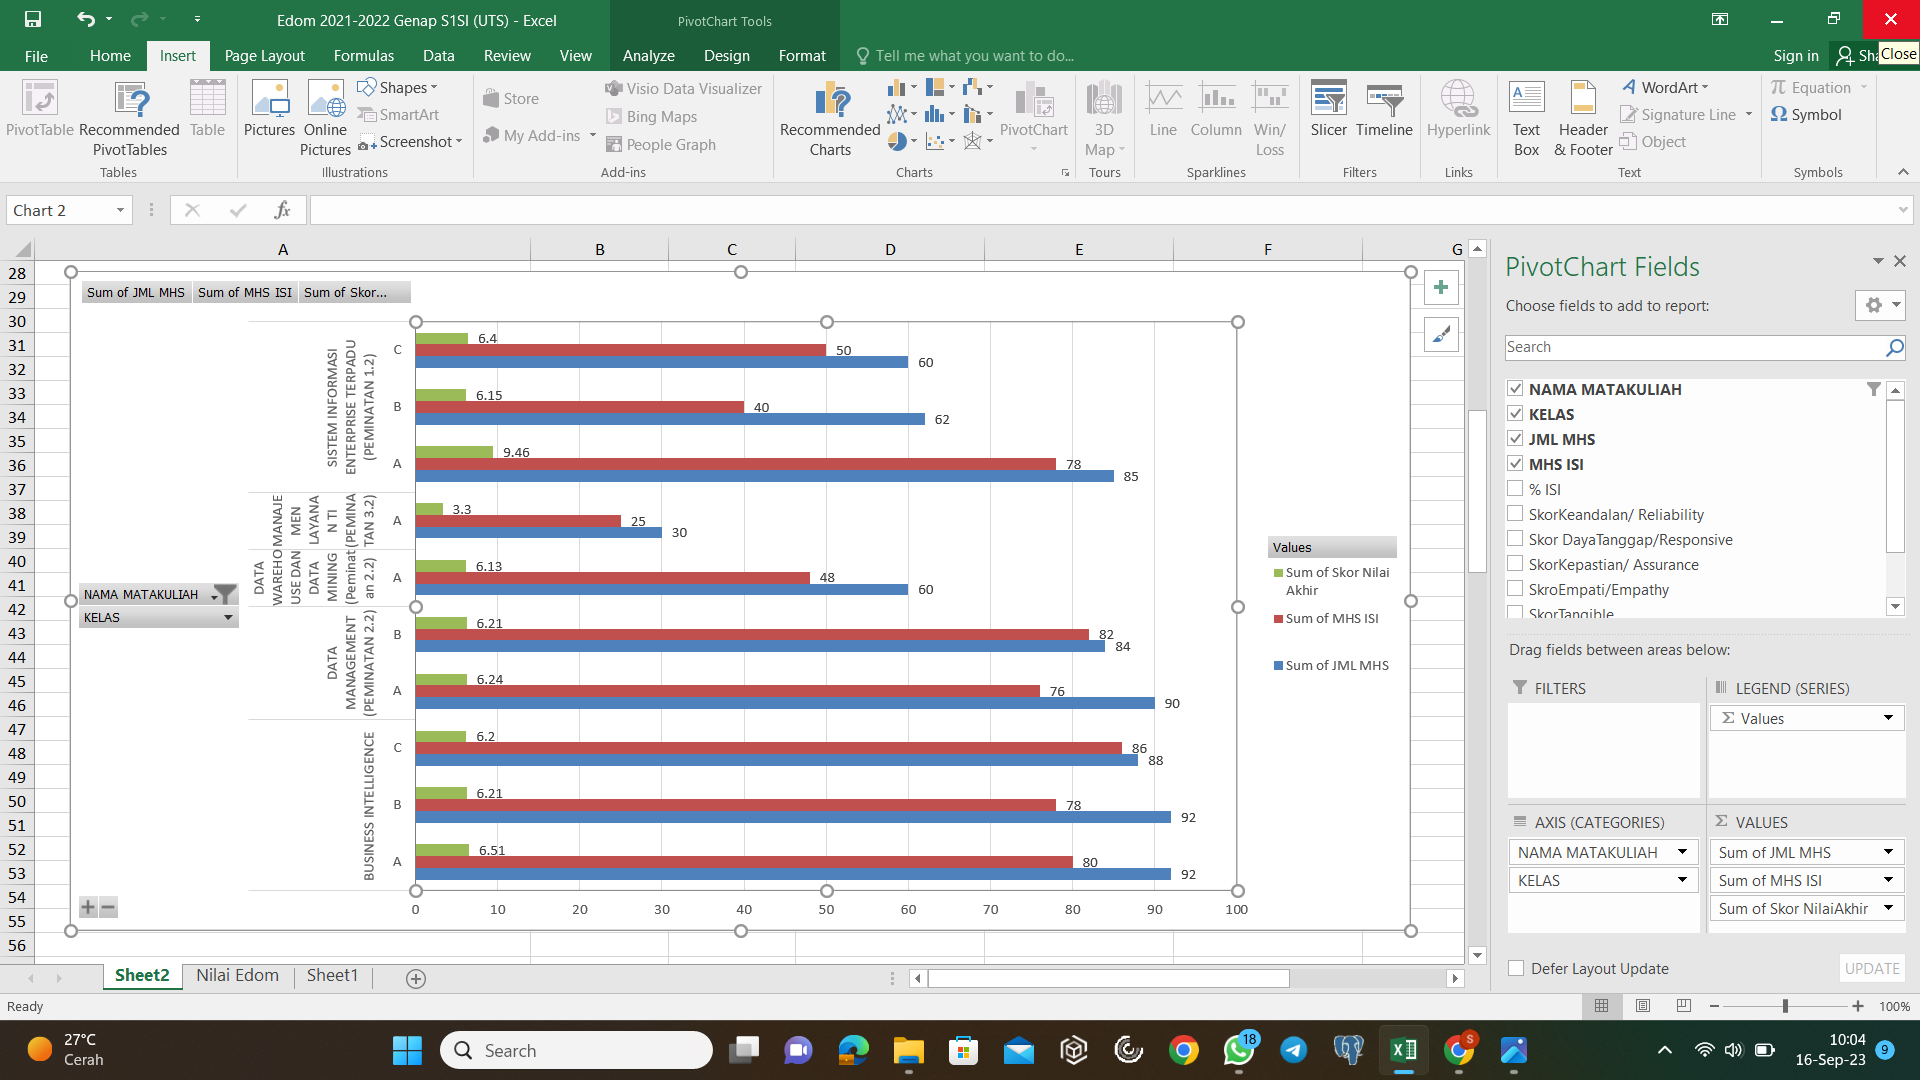Collapse entire field with minus button
1920x1080 pixels.
click(108, 908)
